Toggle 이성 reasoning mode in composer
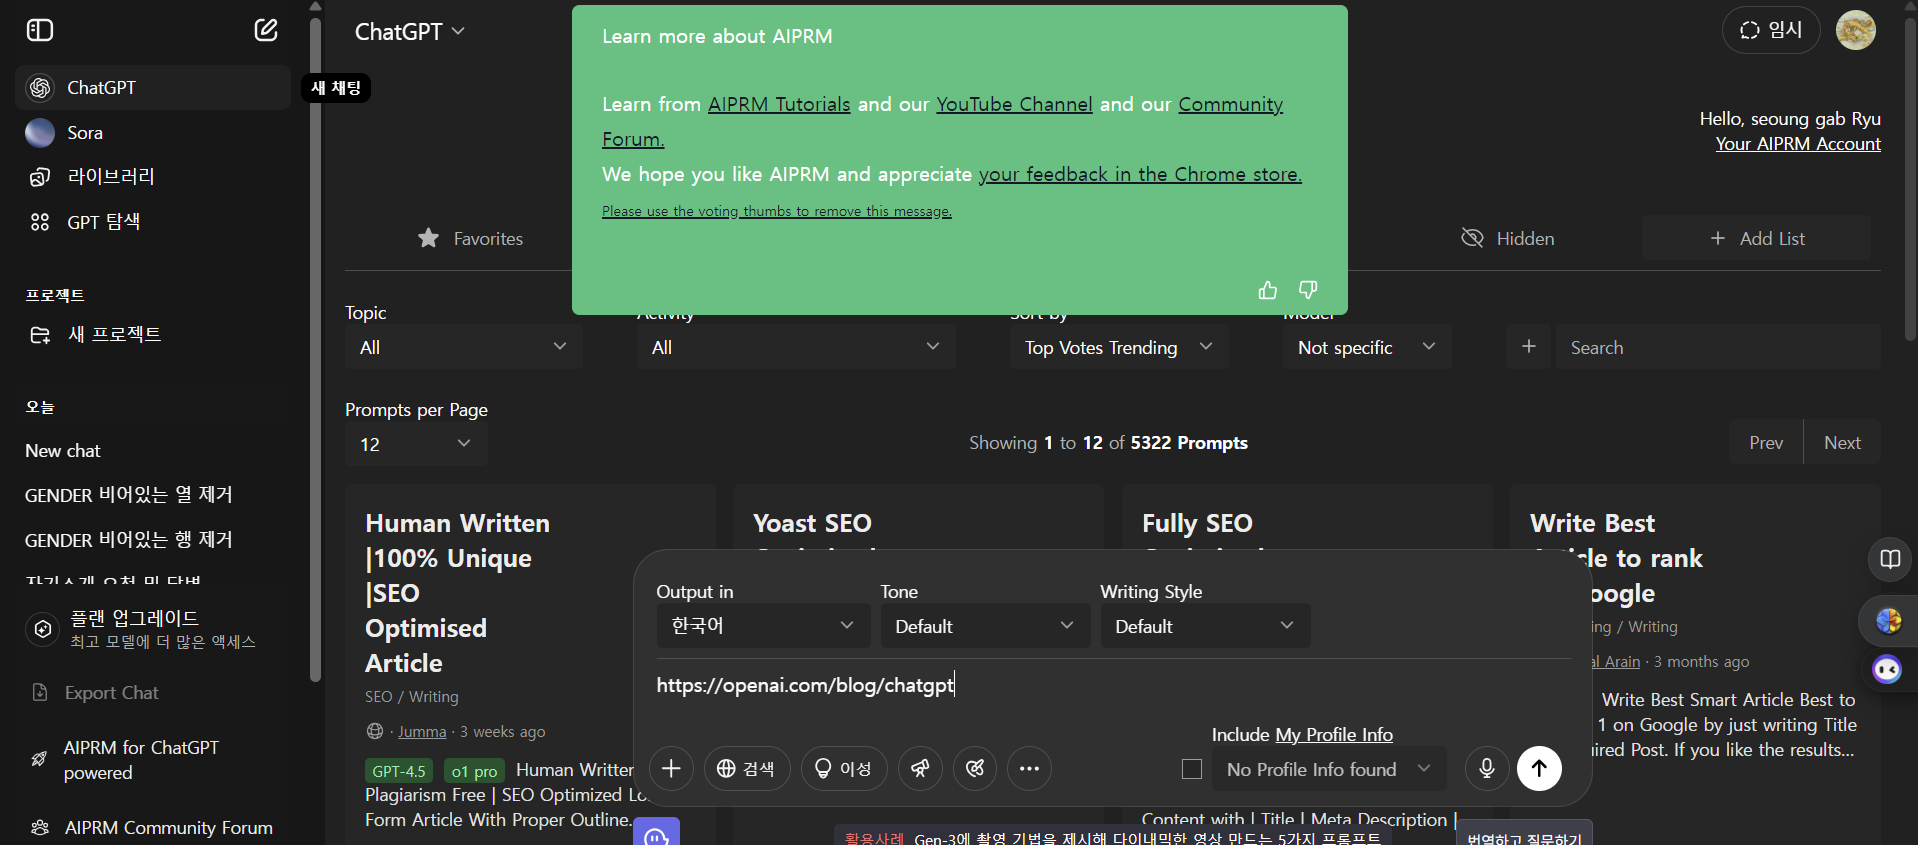 click(844, 768)
